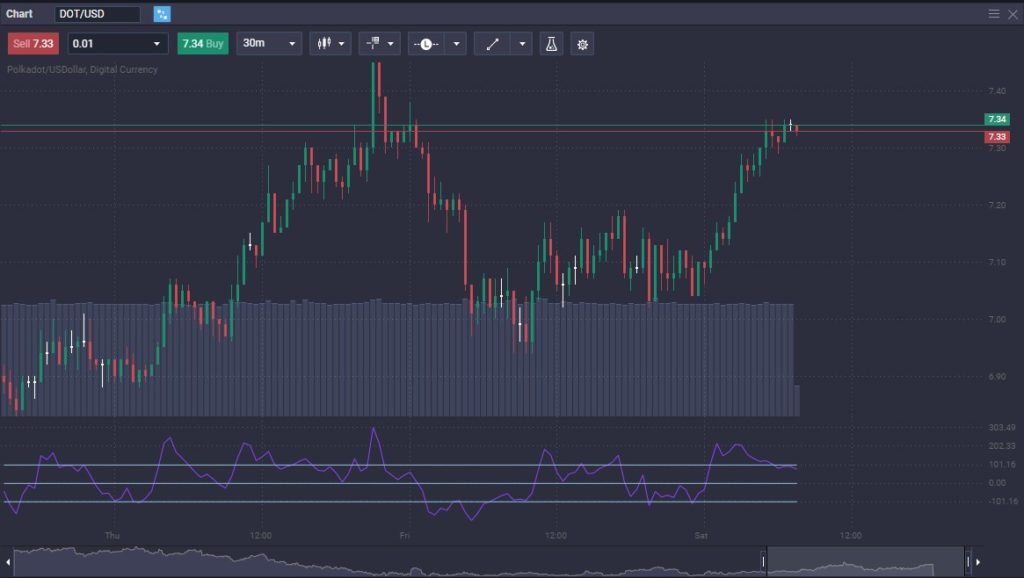The image size is (1024, 578).
Task: Expand the clock time options arrow
Action: 456,44
